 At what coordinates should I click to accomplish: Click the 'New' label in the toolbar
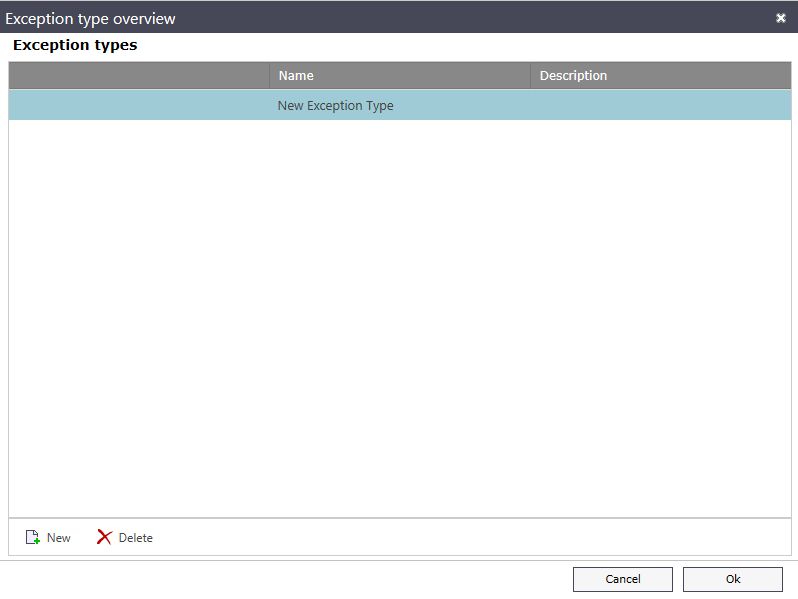(59, 537)
